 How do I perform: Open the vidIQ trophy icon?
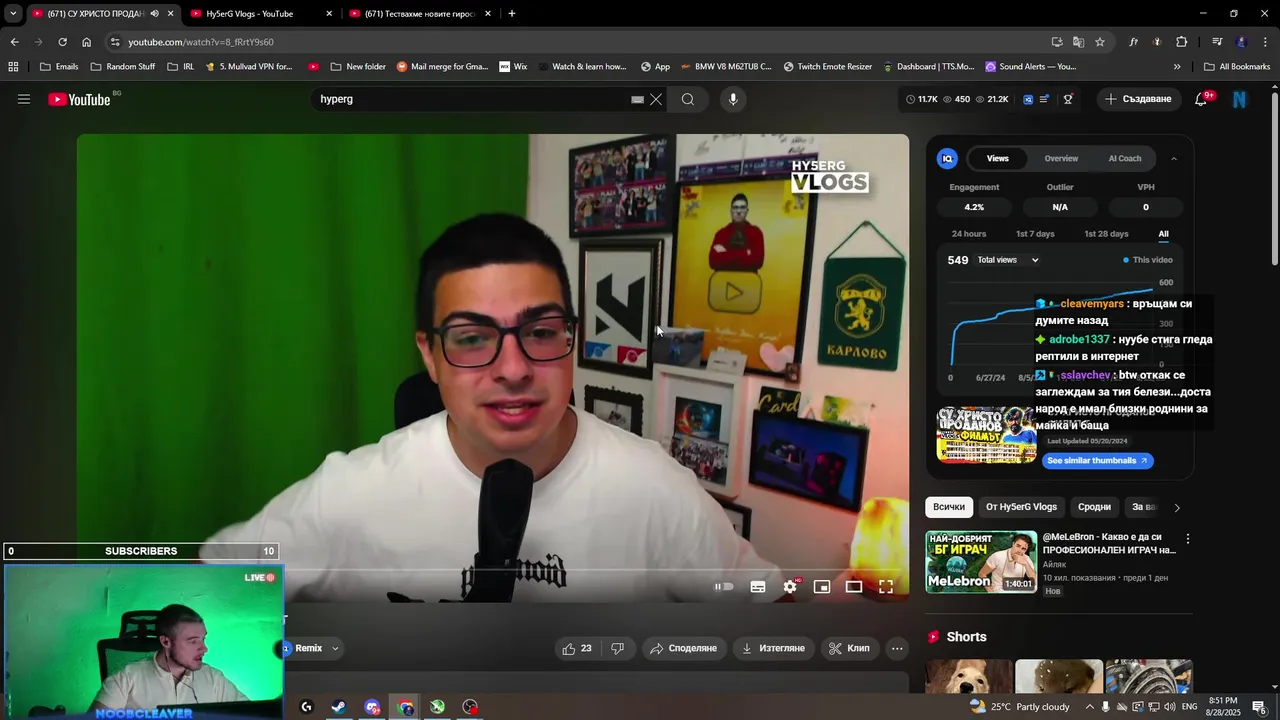[x=1068, y=99]
